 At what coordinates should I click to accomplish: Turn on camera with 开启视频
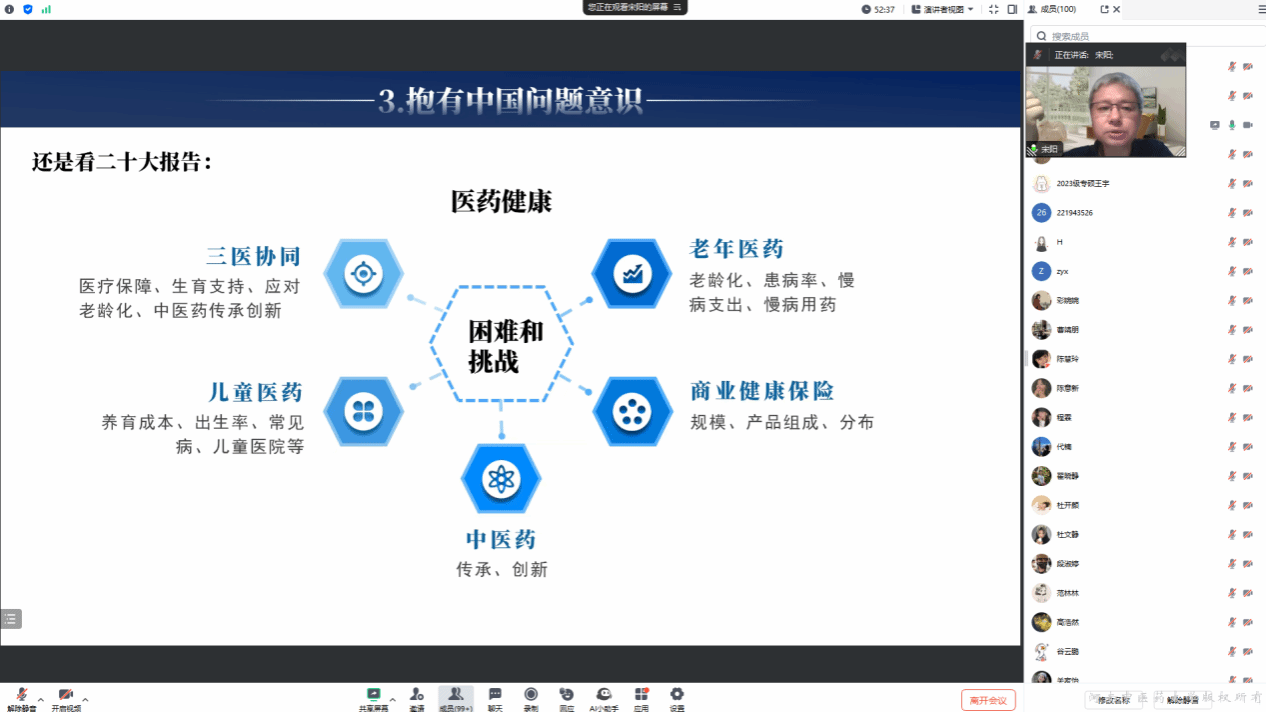[x=66, y=699]
